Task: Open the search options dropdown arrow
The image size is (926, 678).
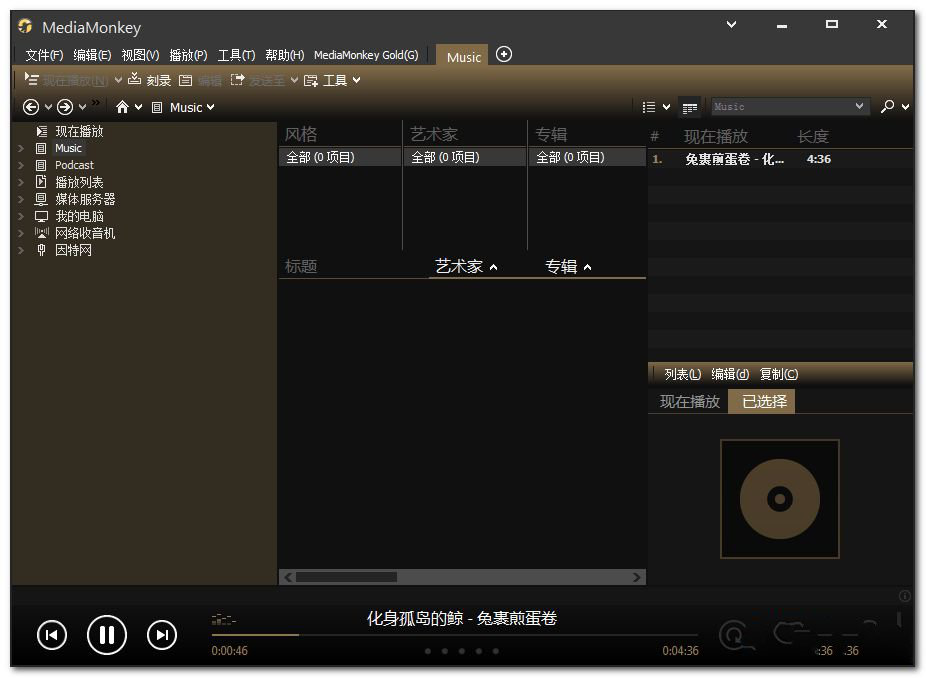Action: pyautogui.click(x=905, y=107)
